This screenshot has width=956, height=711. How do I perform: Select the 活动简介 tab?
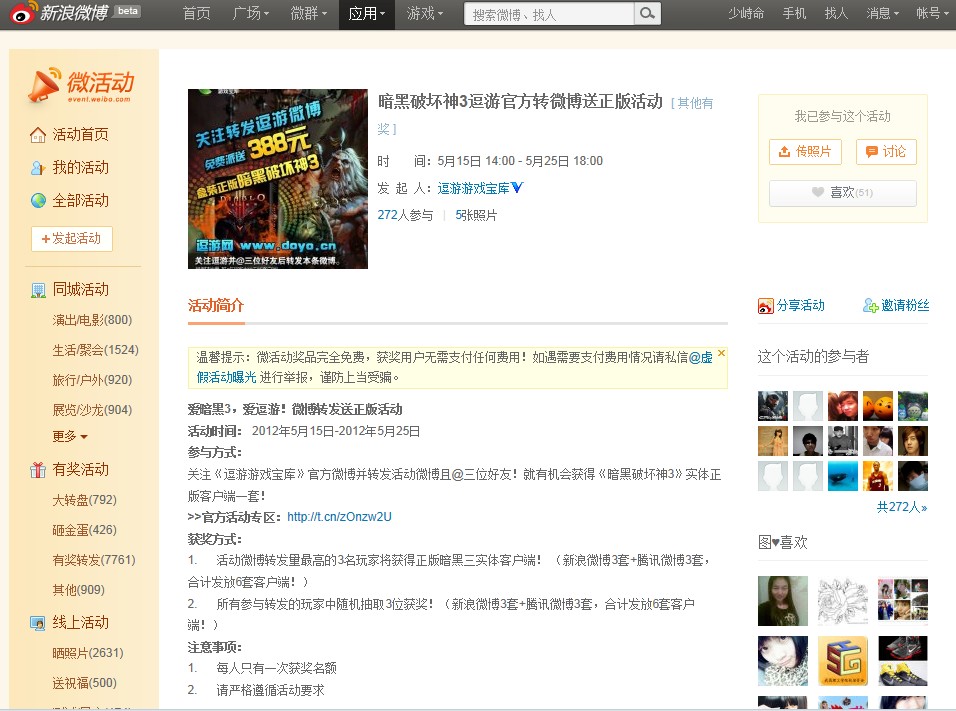click(x=216, y=305)
